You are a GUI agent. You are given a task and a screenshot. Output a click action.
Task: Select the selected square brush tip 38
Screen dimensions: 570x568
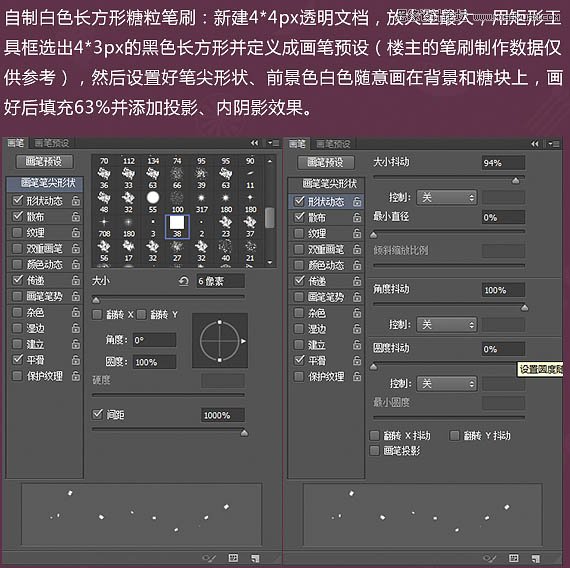tap(177, 227)
